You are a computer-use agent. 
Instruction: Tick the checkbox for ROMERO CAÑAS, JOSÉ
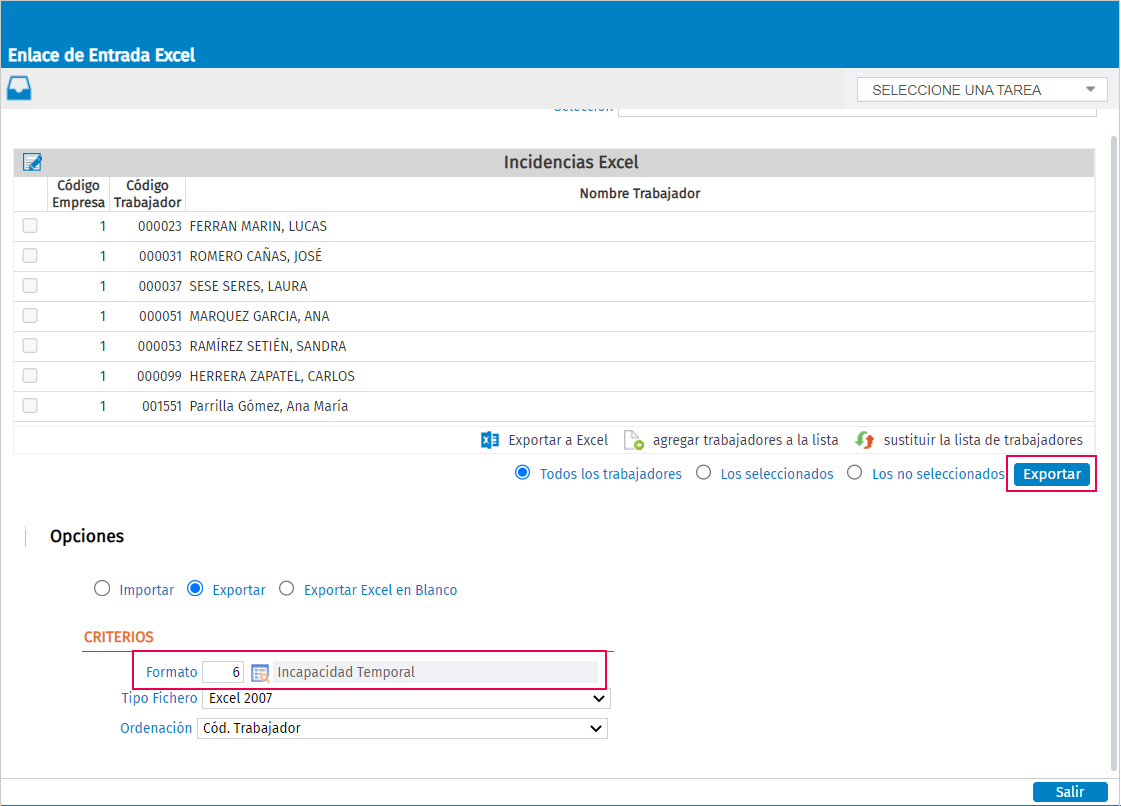pyautogui.click(x=30, y=256)
